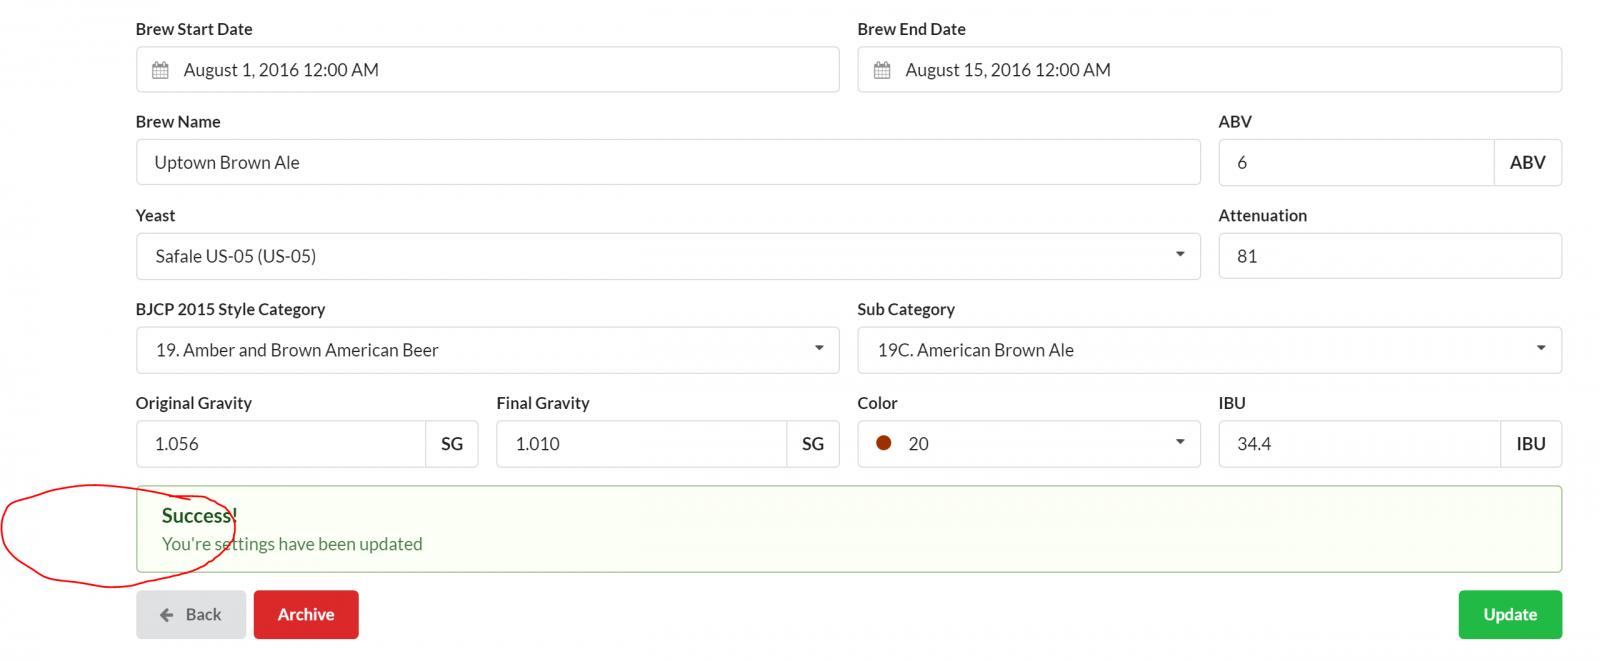This screenshot has width=1600, height=661.
Task: Click the ABV value field
Action: 1356,162
